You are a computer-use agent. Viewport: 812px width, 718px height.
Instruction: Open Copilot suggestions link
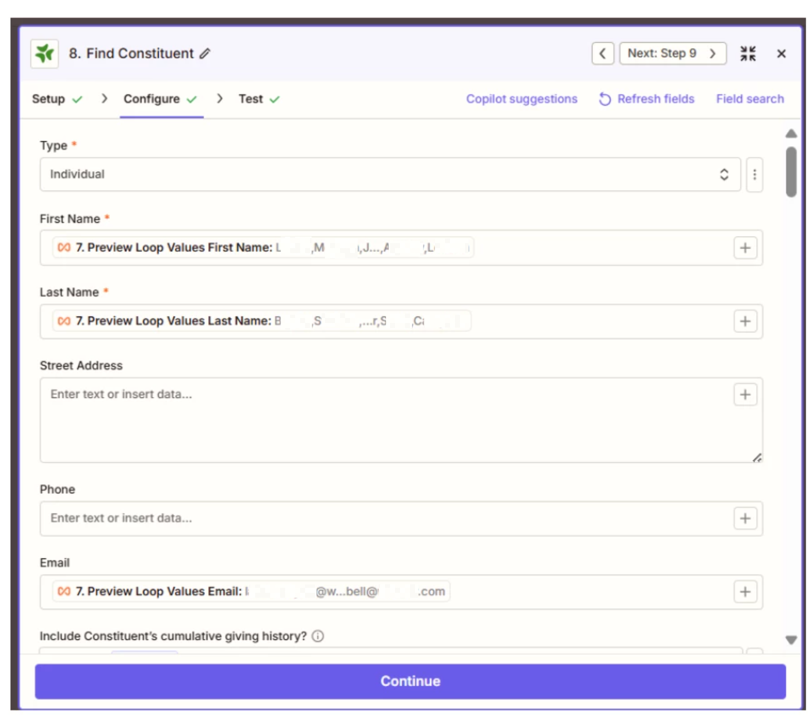(x=521, y=99)
